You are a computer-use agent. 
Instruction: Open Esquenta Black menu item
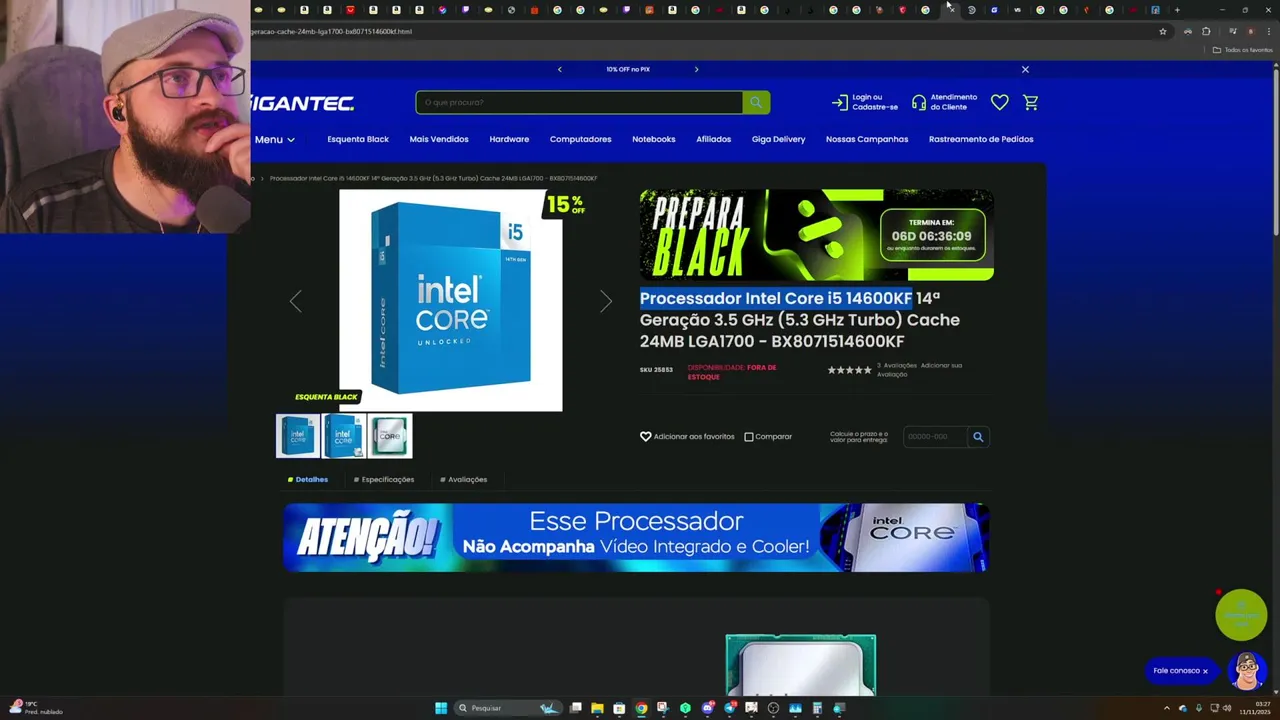358,139
